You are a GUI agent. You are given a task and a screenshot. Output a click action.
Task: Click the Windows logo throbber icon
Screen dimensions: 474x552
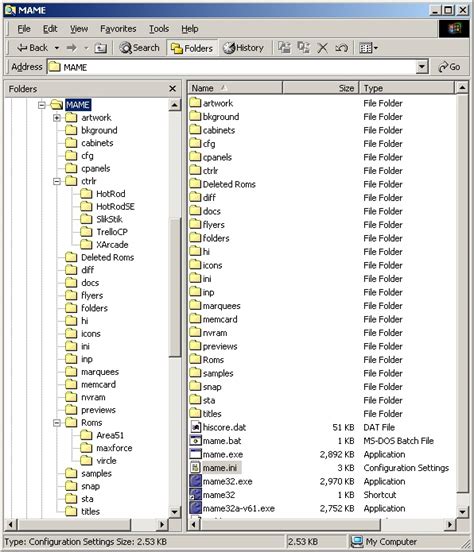454,29
